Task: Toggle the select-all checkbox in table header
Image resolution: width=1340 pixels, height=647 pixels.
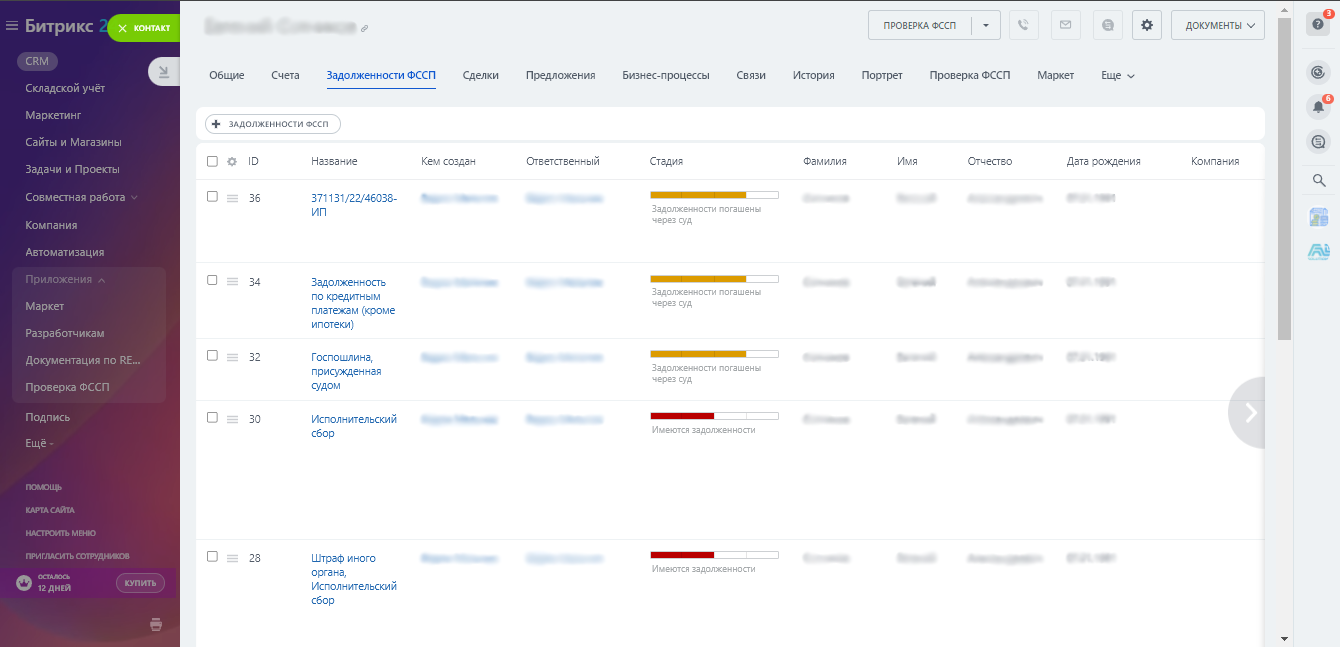Action: point(212,161)
